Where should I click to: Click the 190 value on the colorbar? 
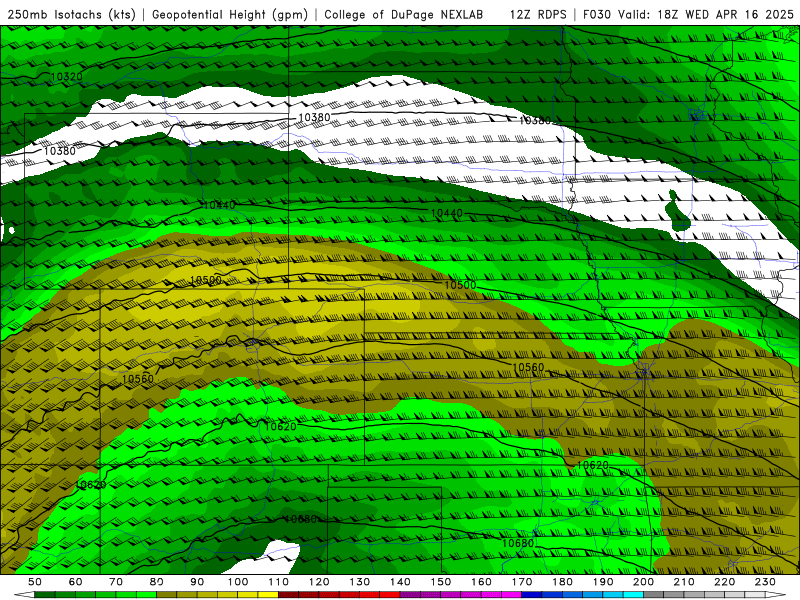(x=603, y=582)
